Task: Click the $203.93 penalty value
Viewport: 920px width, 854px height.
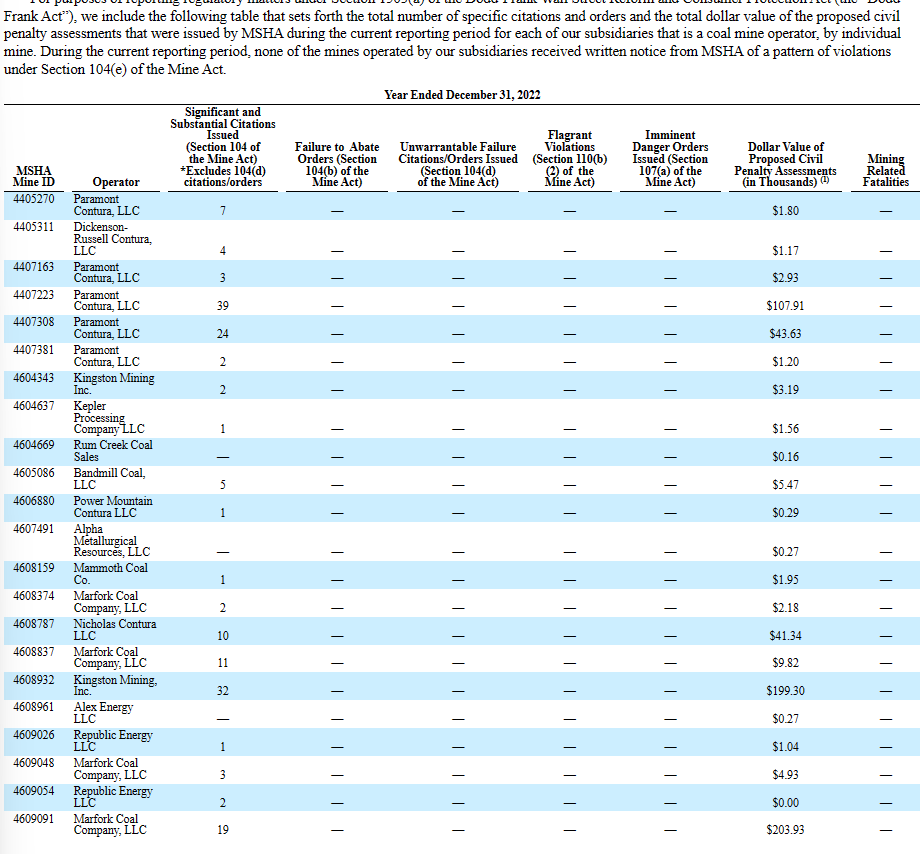Action: pyautogui.click(x=785, y=830)
